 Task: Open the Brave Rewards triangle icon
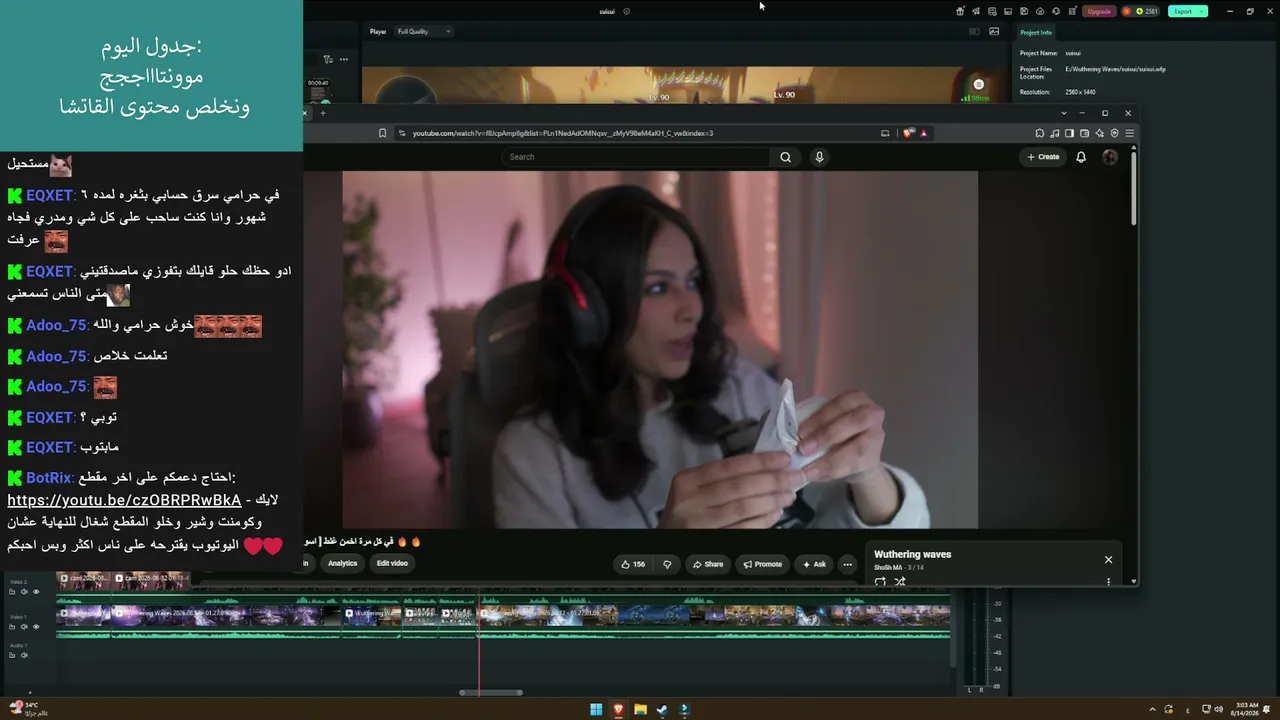[923, 133]
